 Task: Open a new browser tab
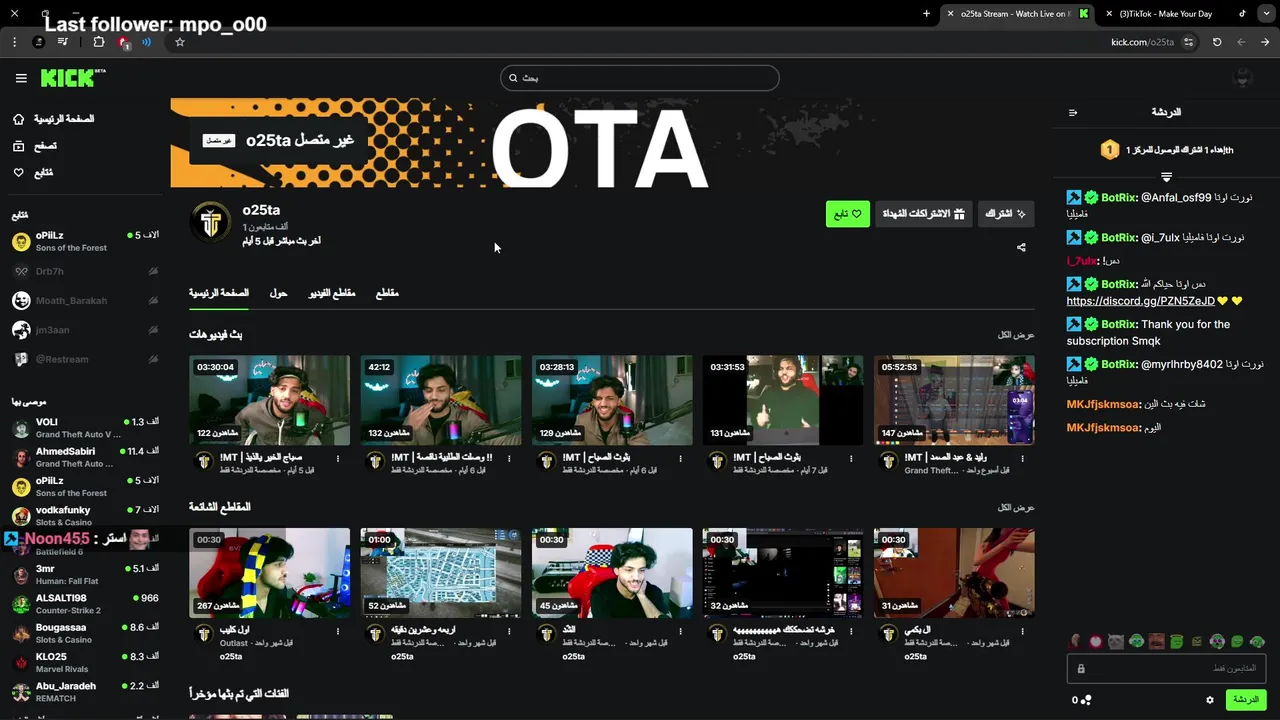pyautogui.click(x=926, y=14)
